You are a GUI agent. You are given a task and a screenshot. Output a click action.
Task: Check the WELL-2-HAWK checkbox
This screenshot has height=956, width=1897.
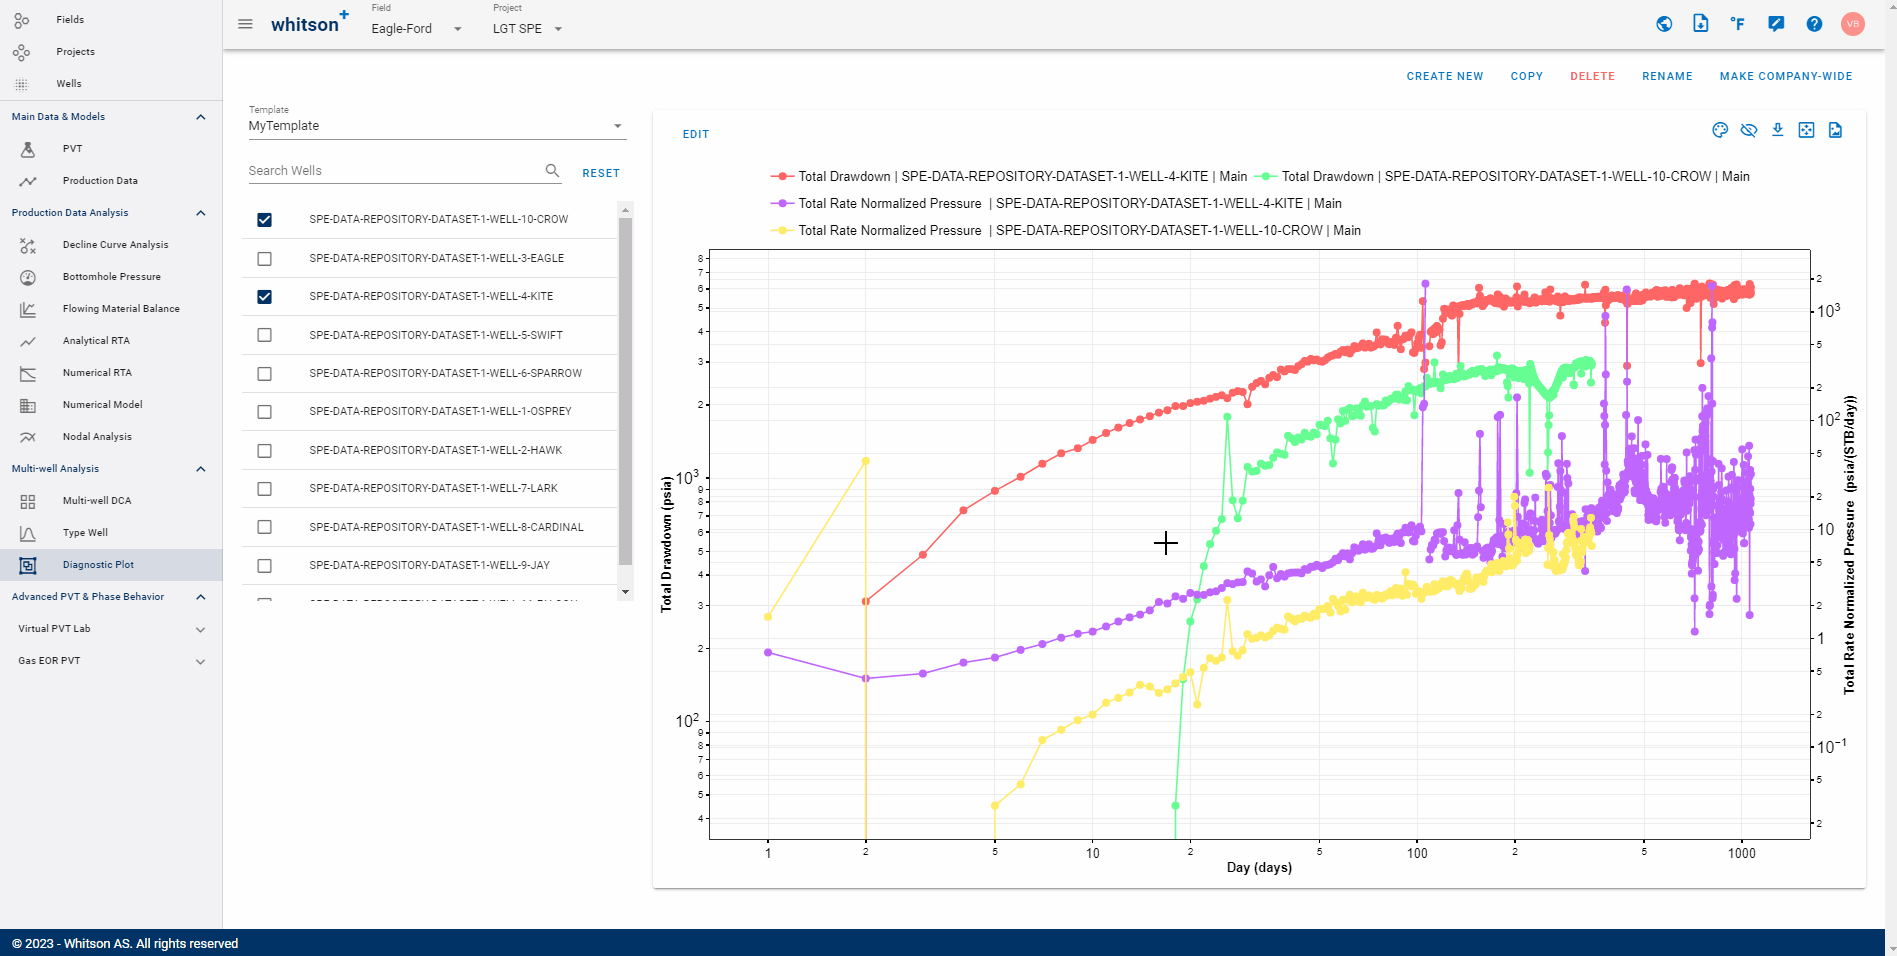pos(264,451)
